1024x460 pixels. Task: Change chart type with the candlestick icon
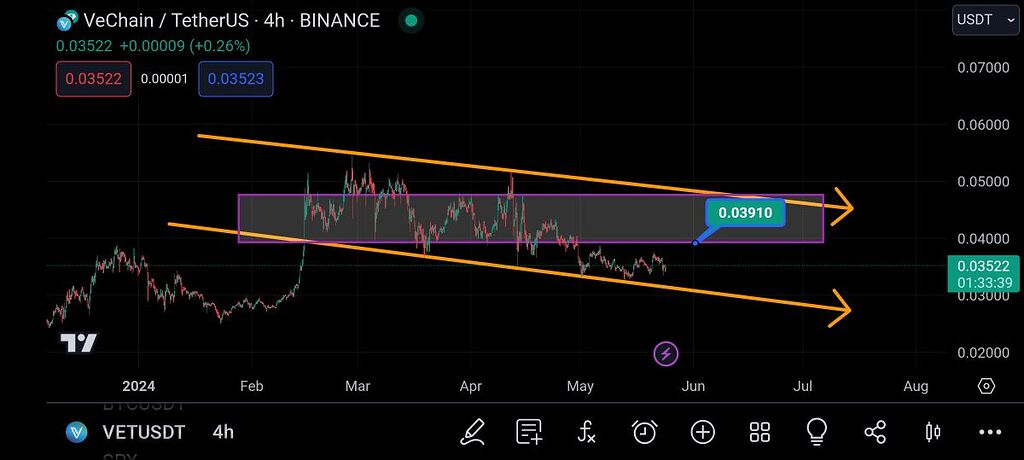tap(933, 432)
